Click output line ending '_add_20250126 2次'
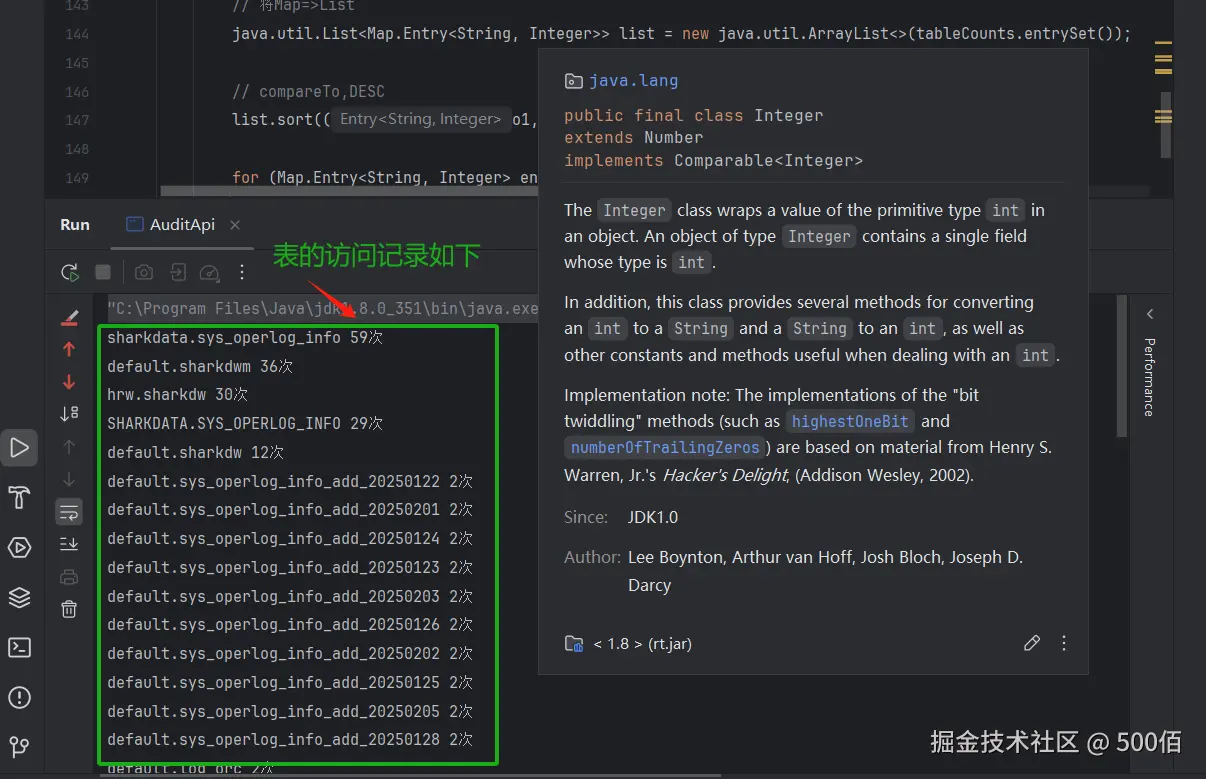 coord(290,625)
